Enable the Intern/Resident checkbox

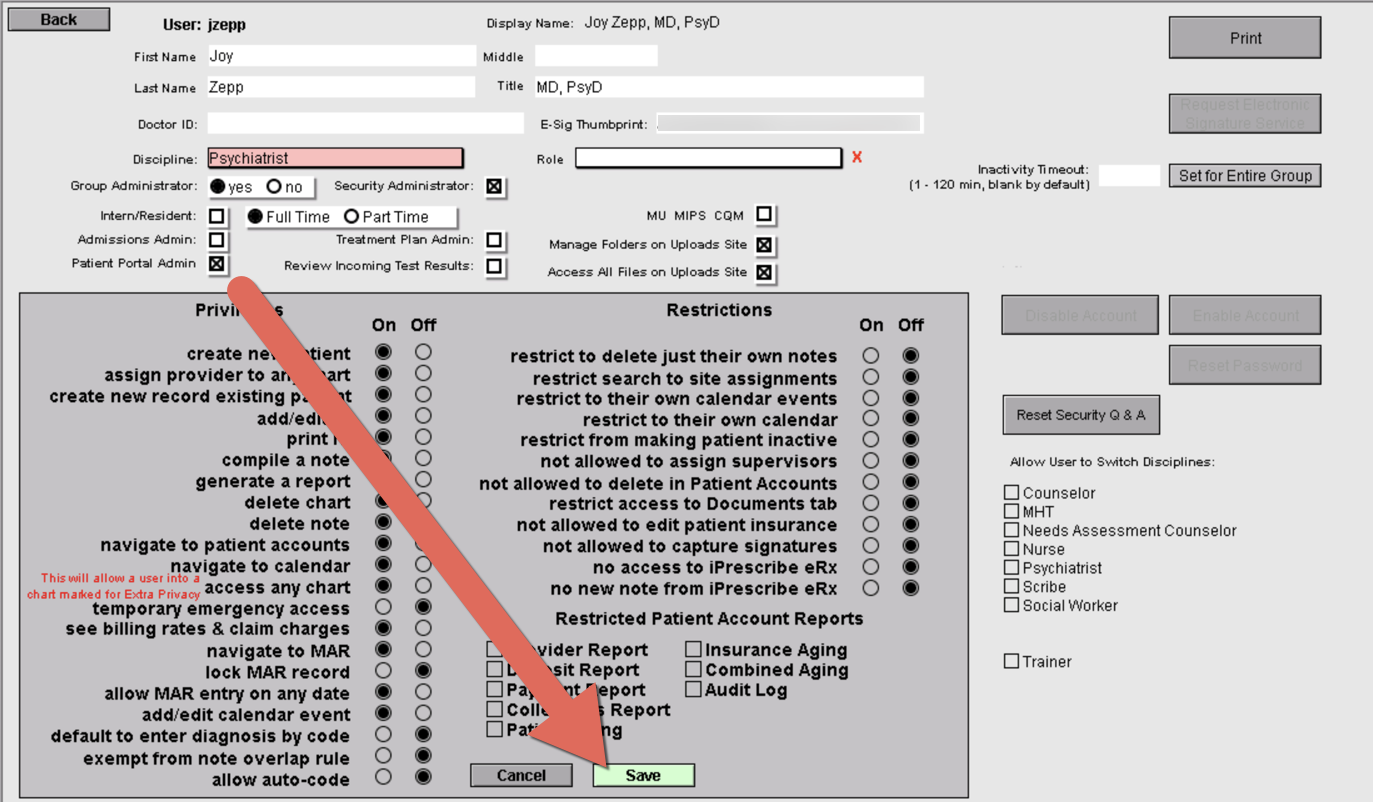[x=217, y=217]
